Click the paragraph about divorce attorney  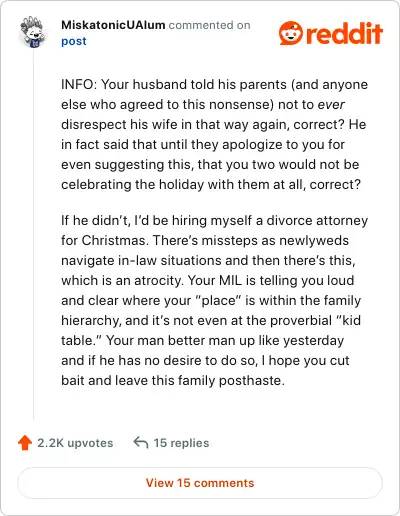tap(214, 300)
